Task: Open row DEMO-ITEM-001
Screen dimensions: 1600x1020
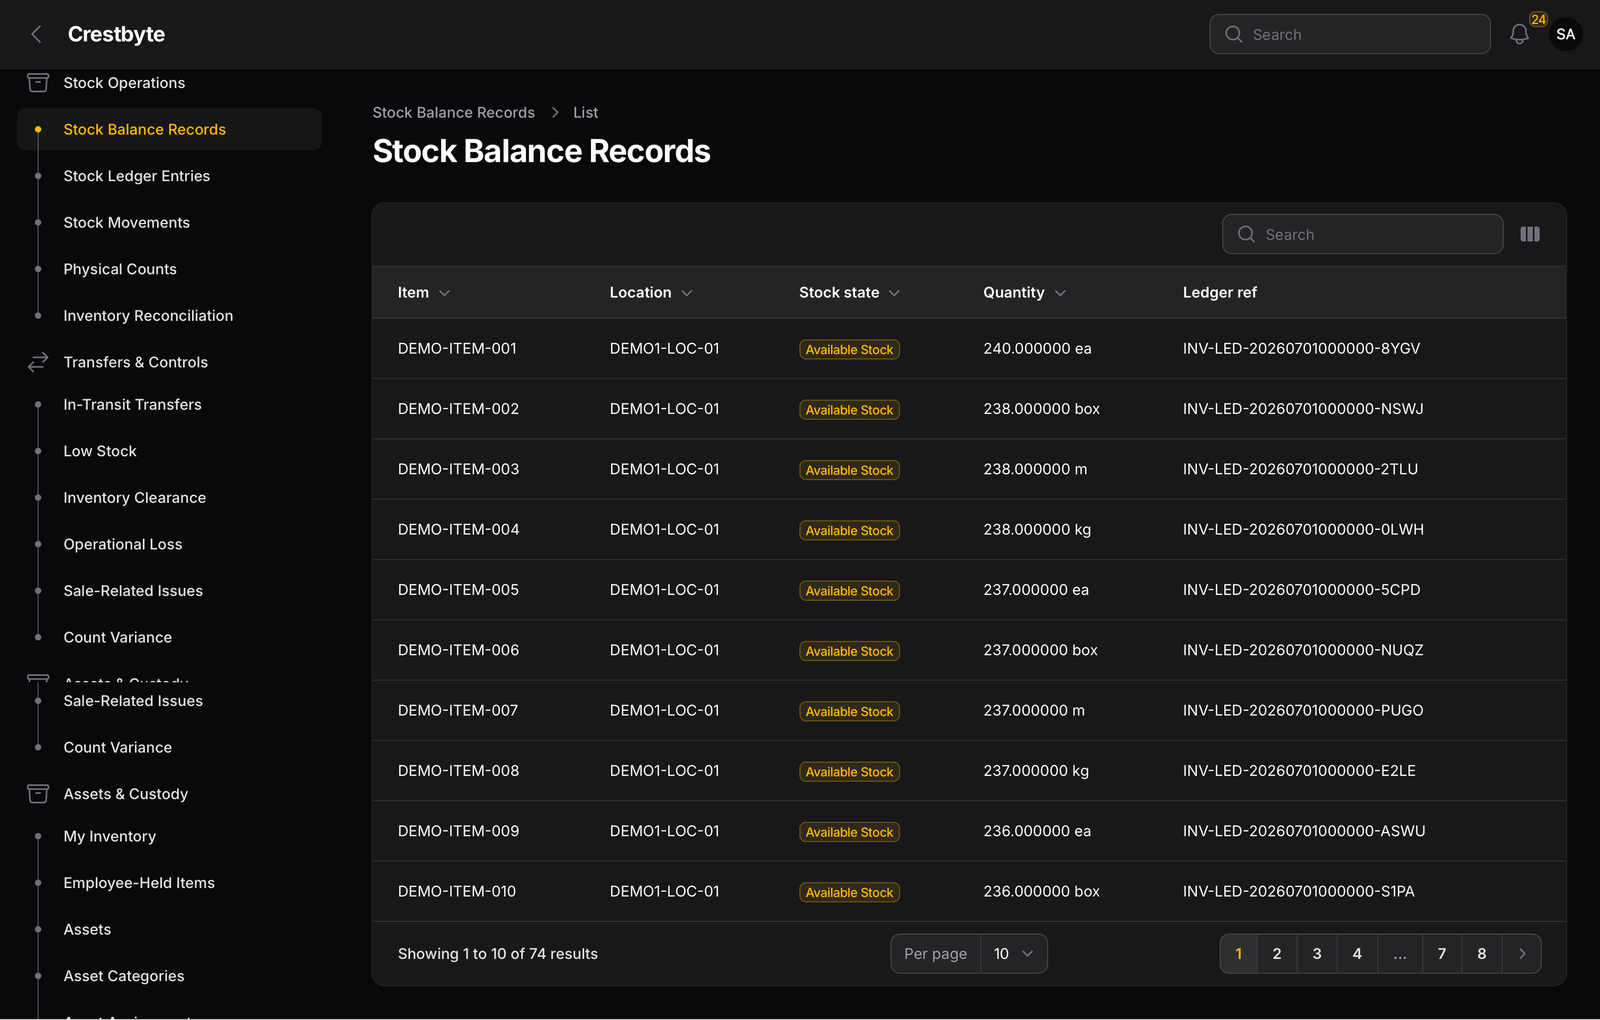Action: [x=969, y=349]
